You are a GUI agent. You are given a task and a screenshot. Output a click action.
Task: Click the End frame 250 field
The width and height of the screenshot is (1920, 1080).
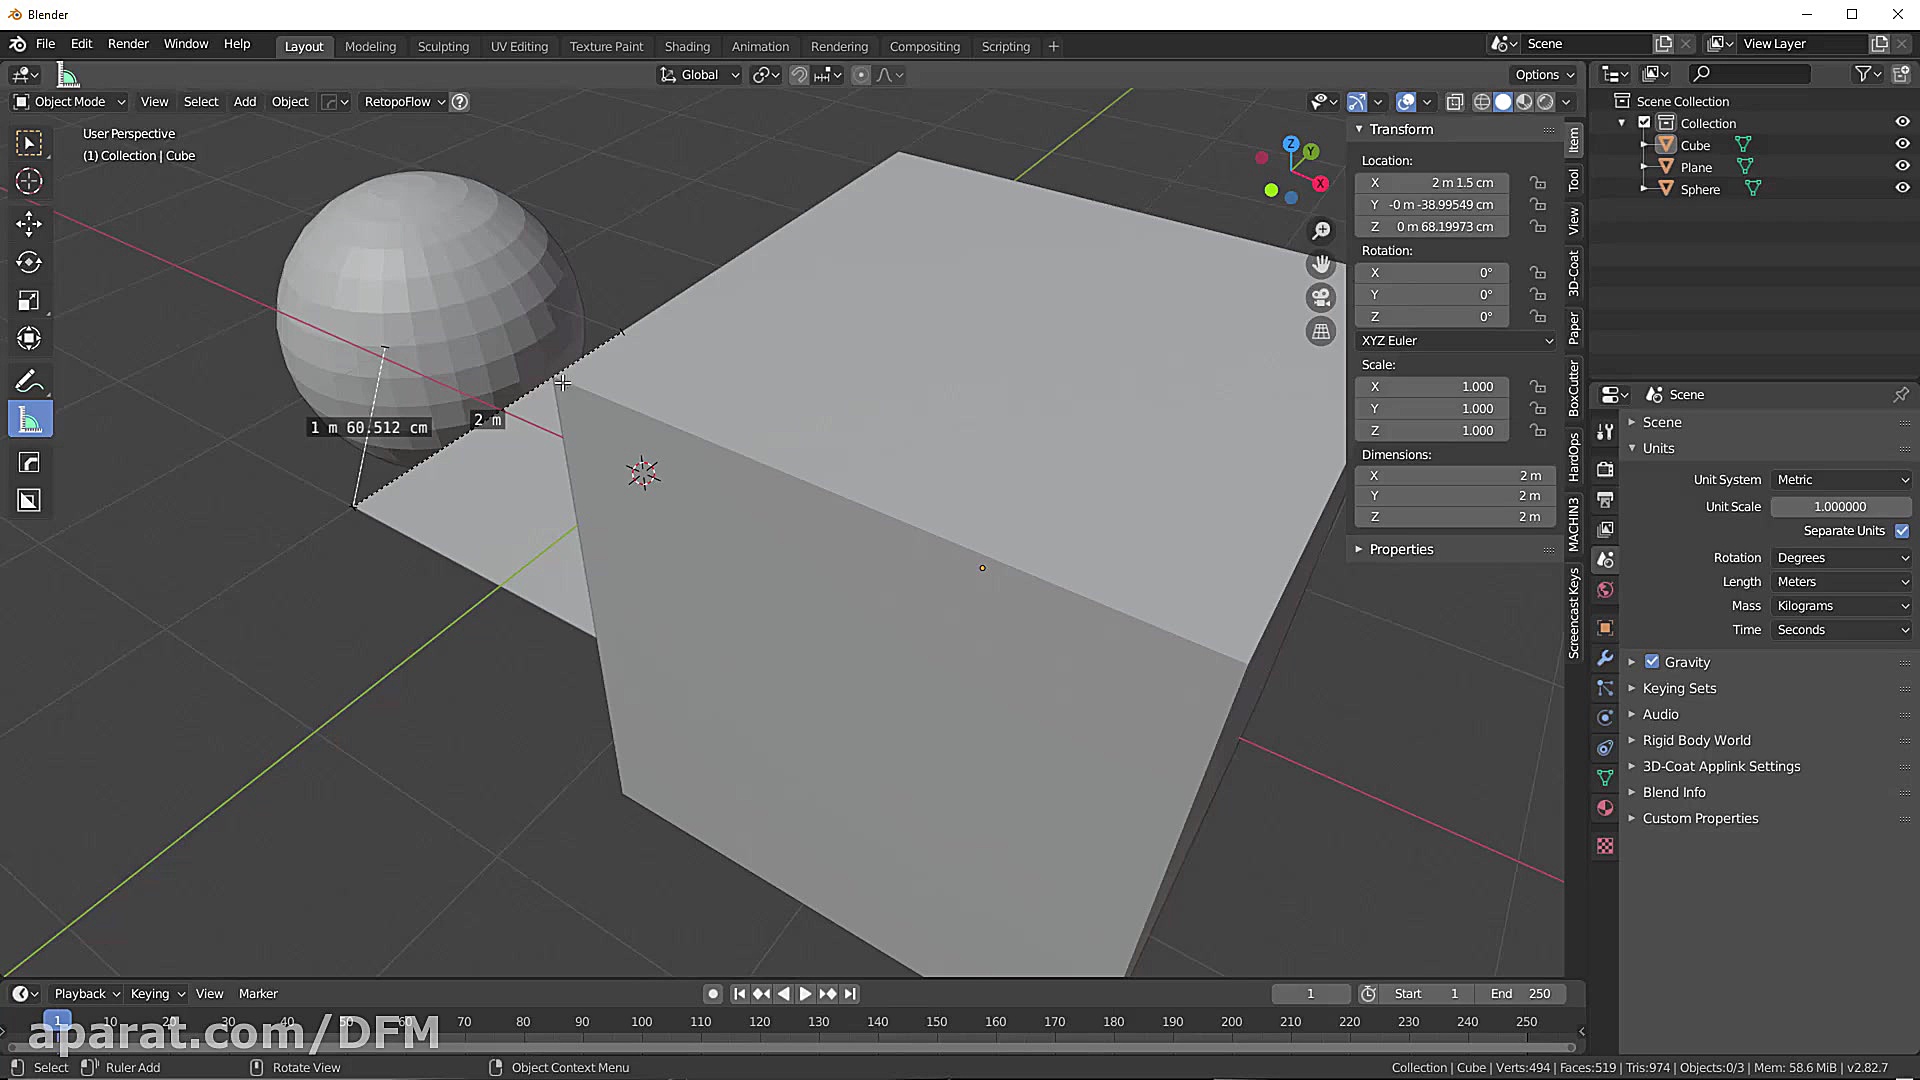coord(1520,993)
